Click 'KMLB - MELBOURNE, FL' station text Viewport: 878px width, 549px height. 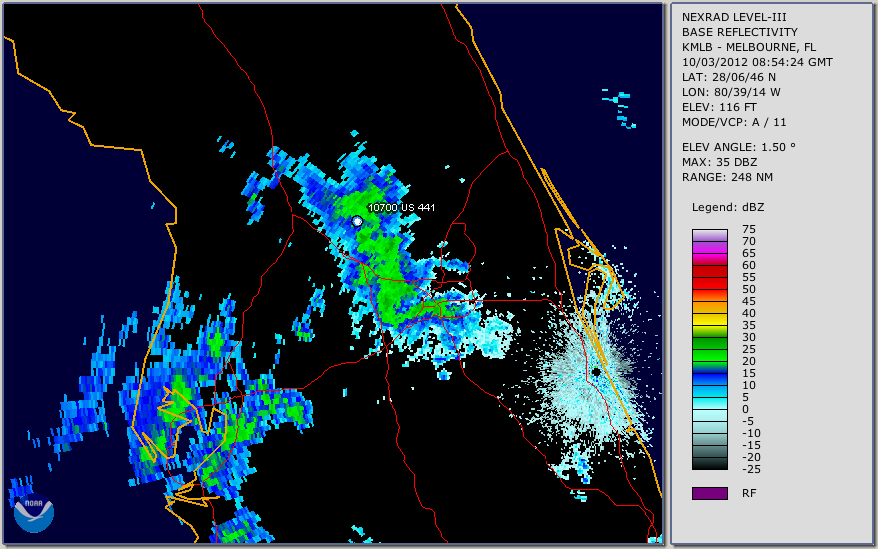(x=749, y=47)
